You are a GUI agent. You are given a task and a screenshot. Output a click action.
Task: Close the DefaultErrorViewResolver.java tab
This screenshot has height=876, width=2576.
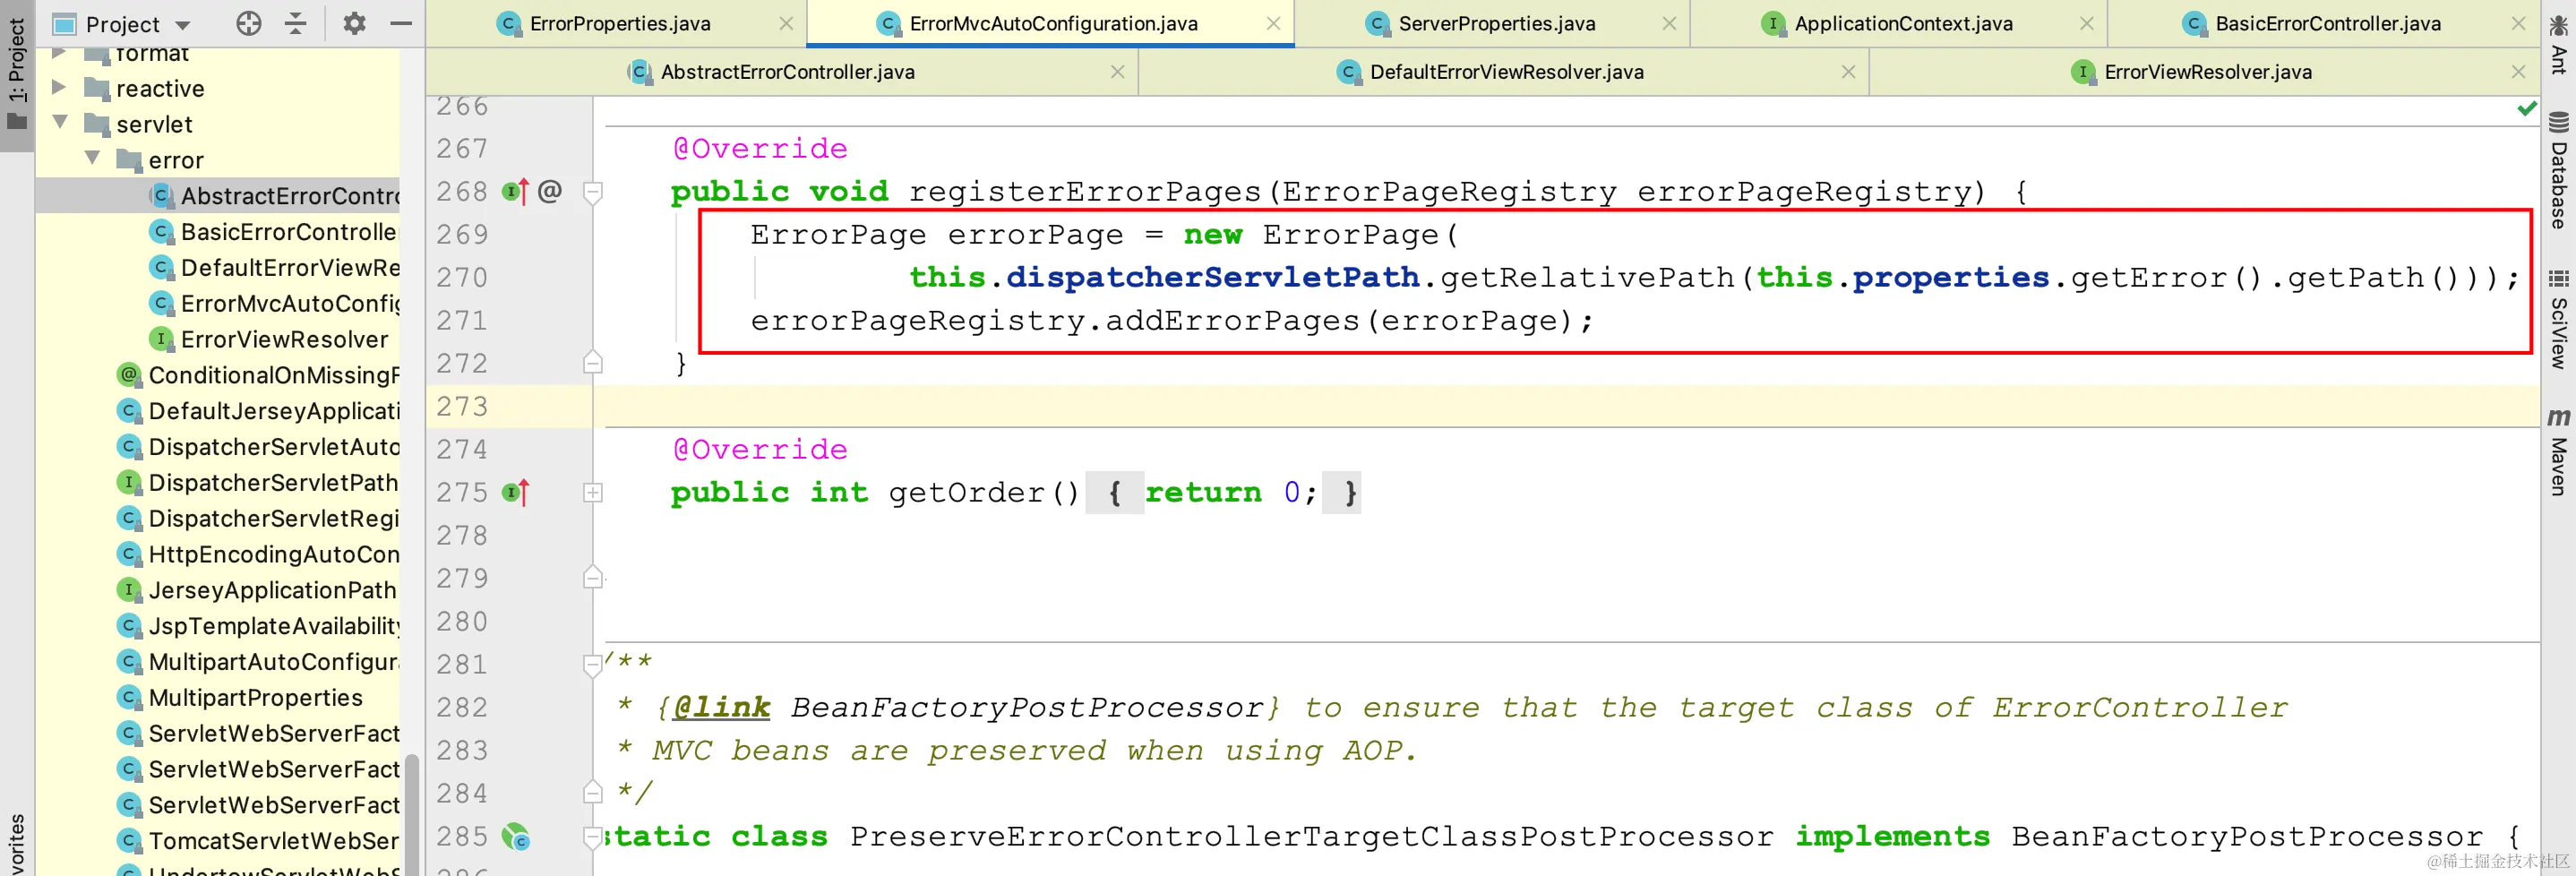click(1848, 72)
